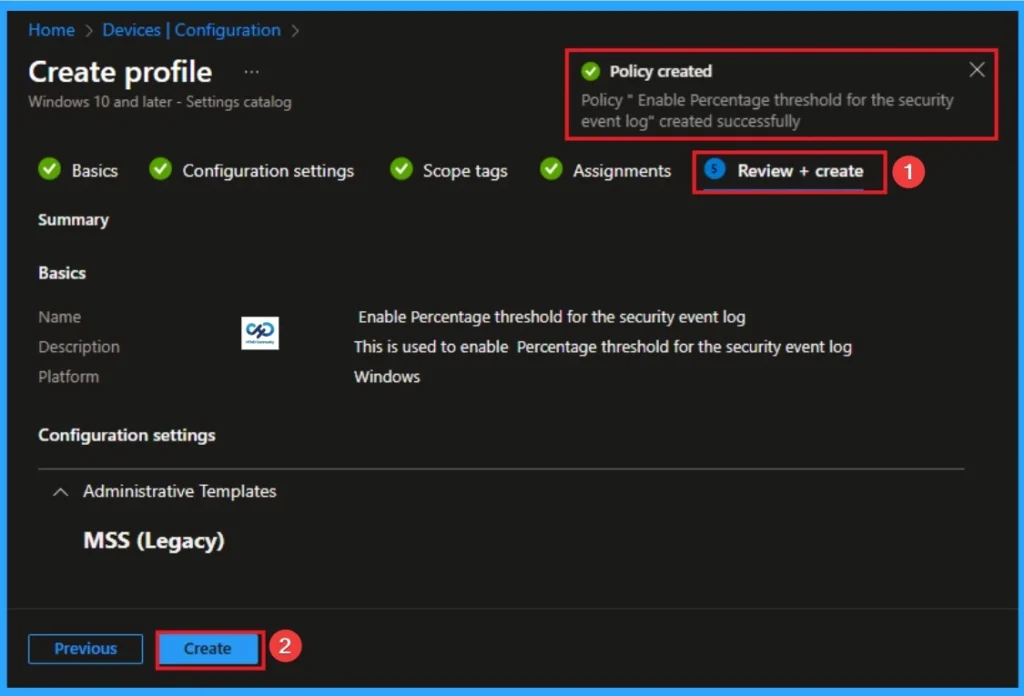Click the green checkmark on Assignments step
Image resolution: width=1024 pixels, height=696 pixels.
(x=551, y=169)
